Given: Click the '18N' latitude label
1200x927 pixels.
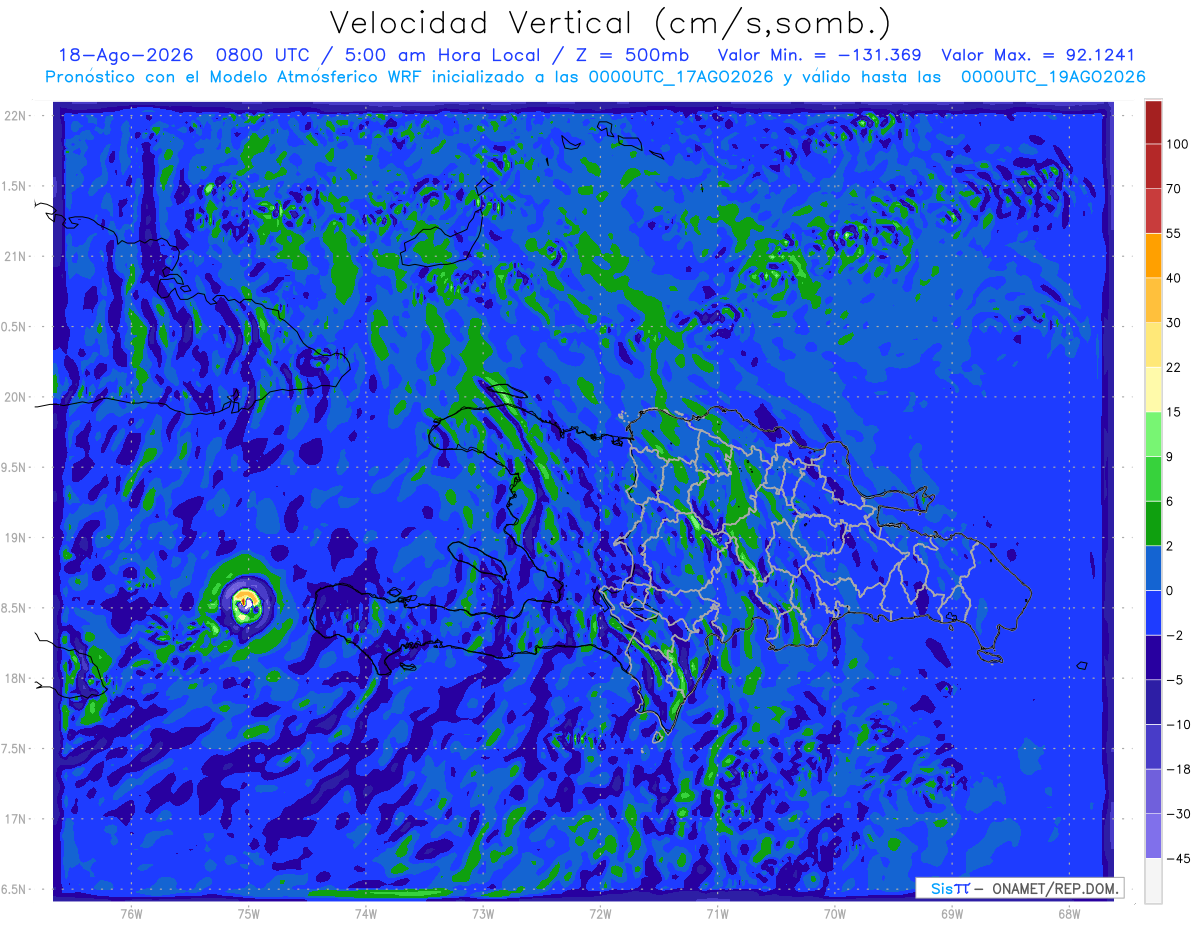Looking at the screenshot, I should tap(16, 678).
